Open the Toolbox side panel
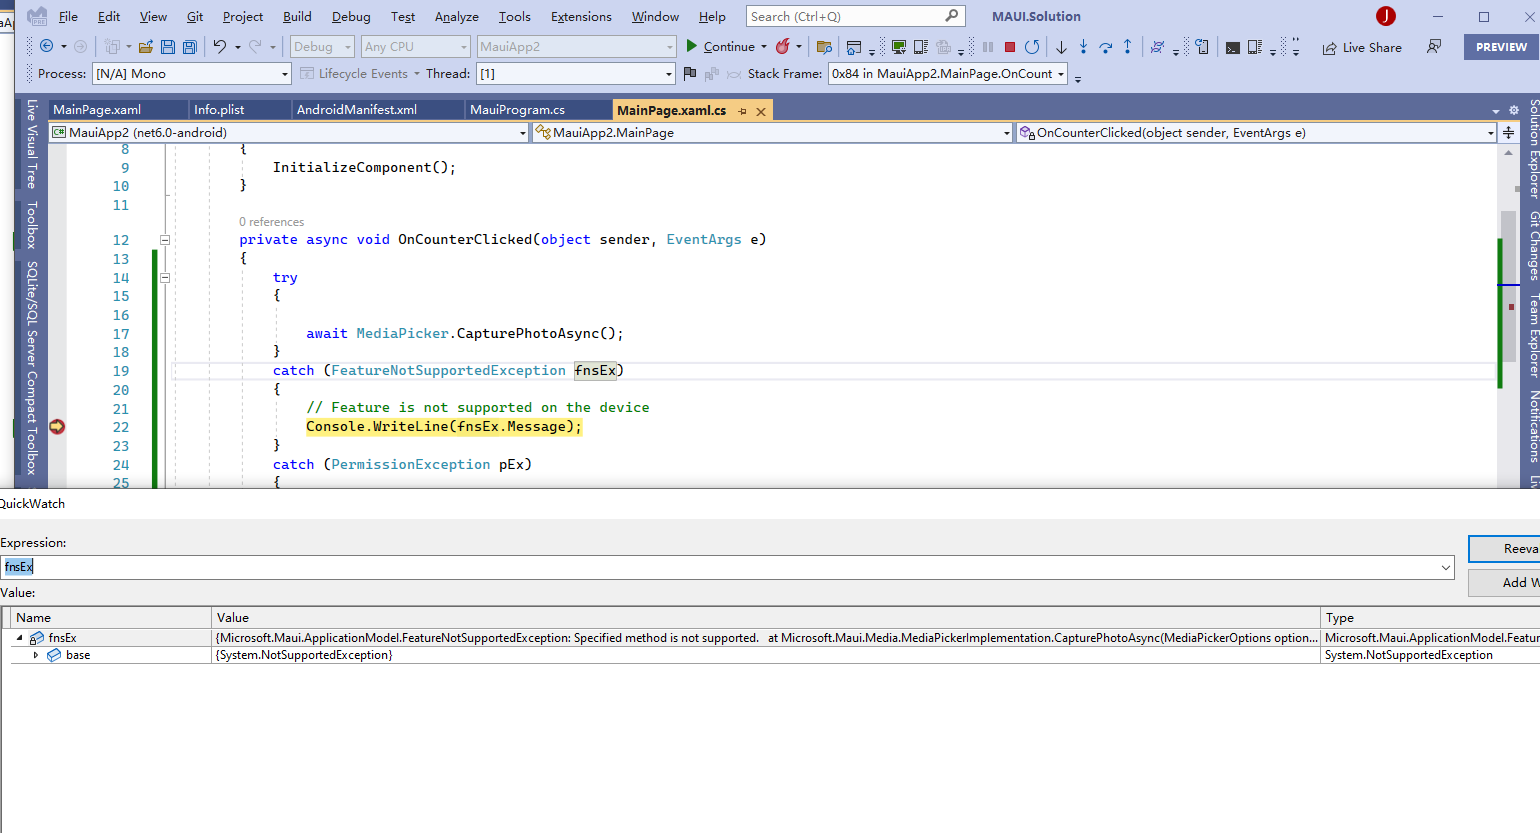Image resolution: width=1540 pixels, height=833 pixels. point(31,225)
